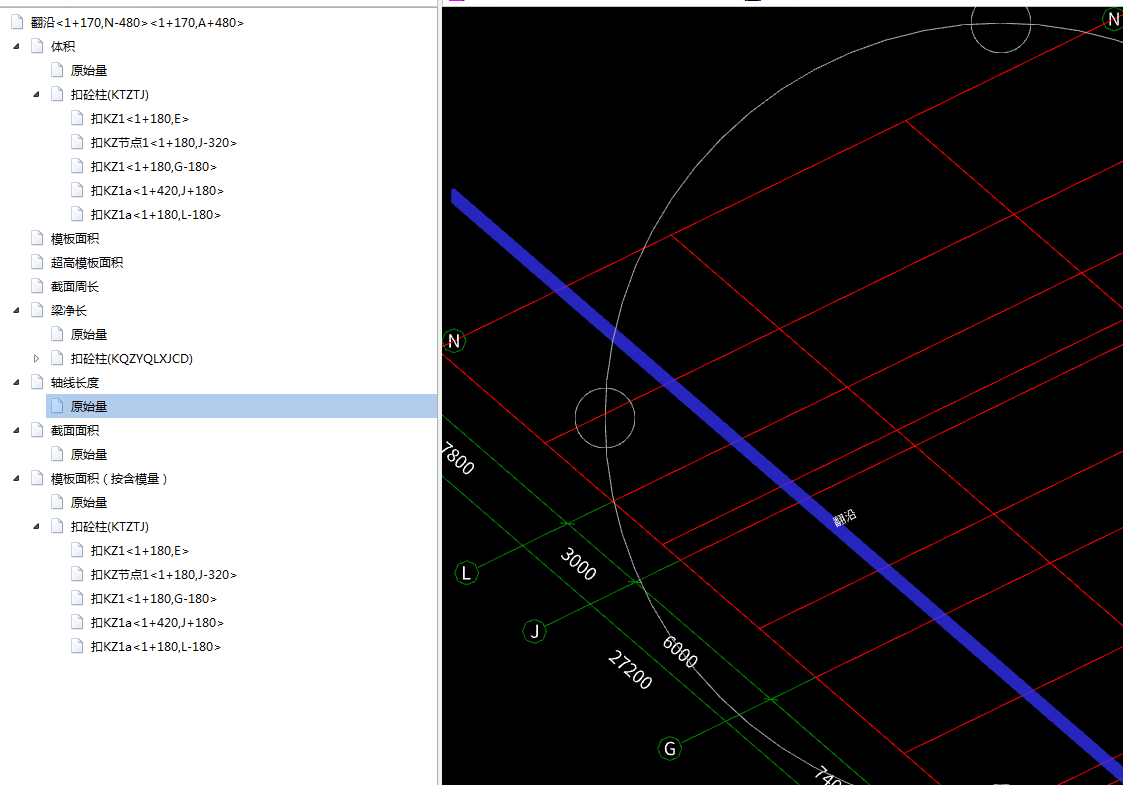Viewport: 1123px width, 785px height.
Task: Select the 超高模板面积 row
Action: pos(87,263)
